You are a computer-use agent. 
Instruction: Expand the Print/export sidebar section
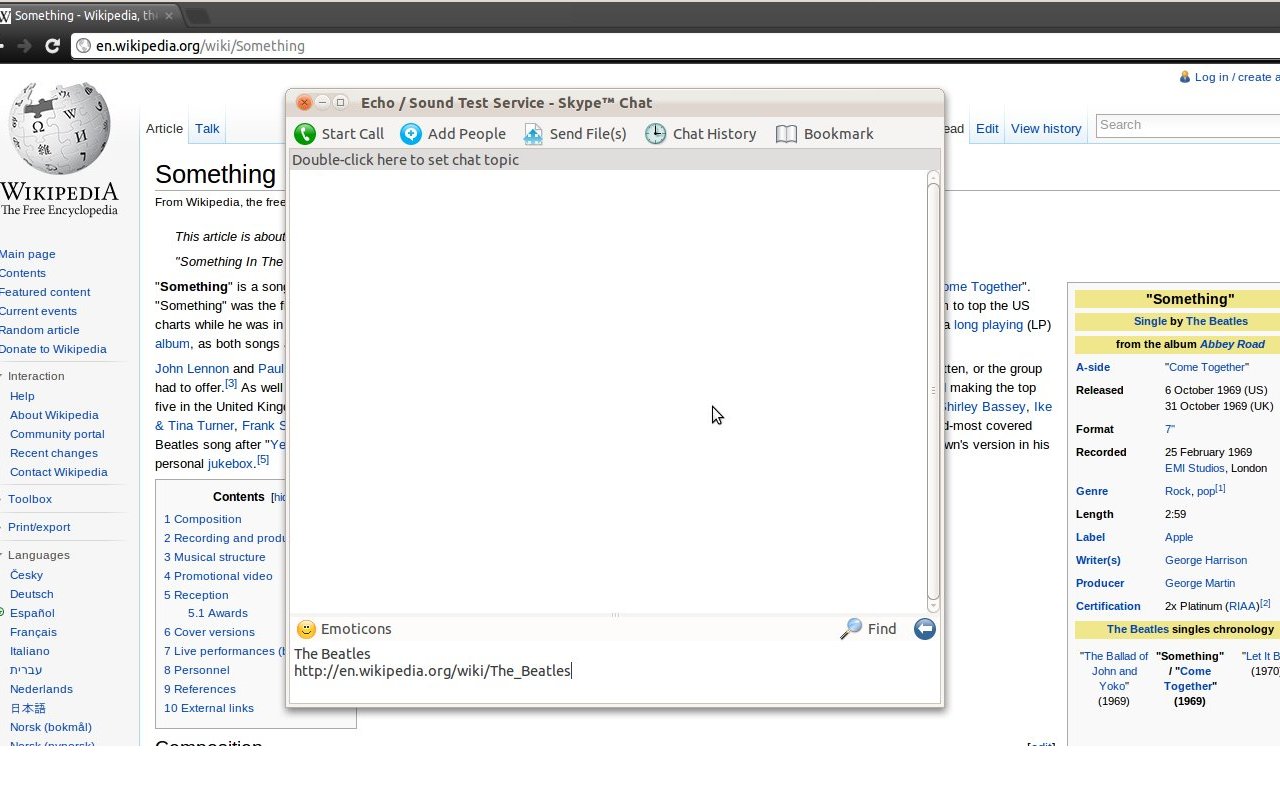(x=39, y=527)
